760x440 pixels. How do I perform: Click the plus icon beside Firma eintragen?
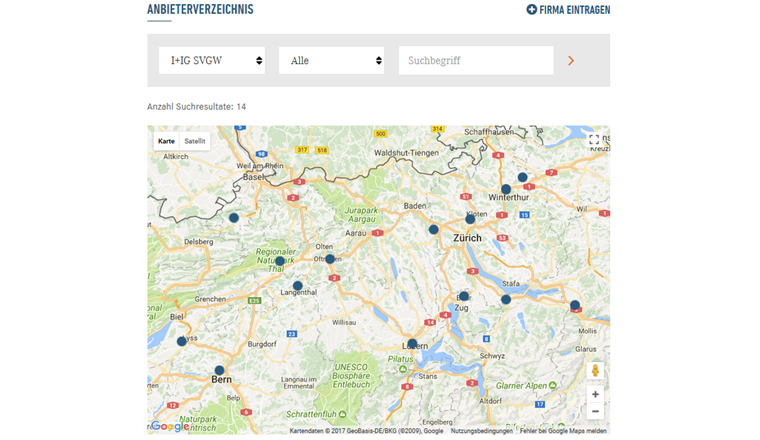tap(531, 10)
